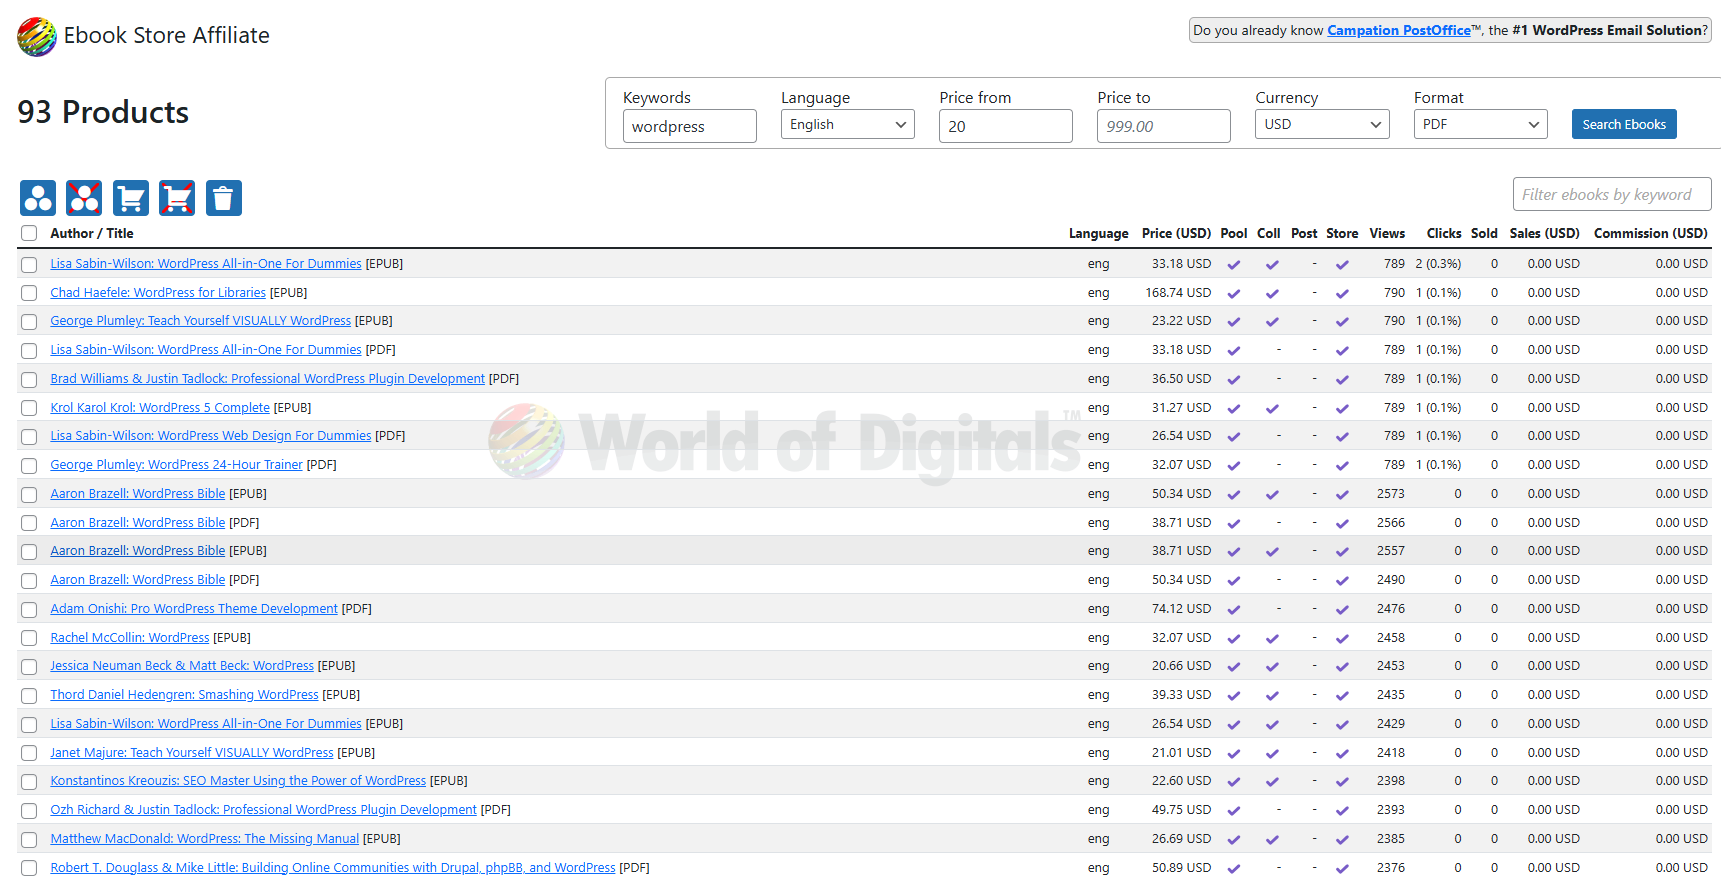Open the Campation PostOffice link

point(1399,30)
